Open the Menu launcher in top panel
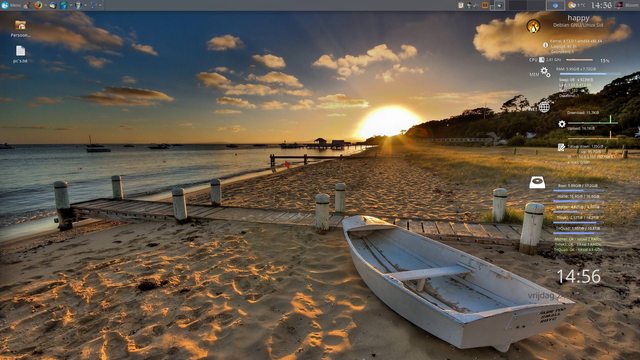Image resolution: width=640 pixels, height=360 pixels. point(11,5)
